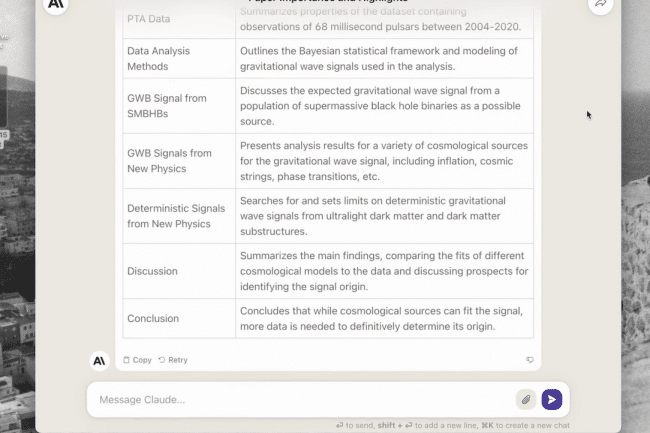Send the message with the purple arrow button
650x433 pixels.
(551, 400)
